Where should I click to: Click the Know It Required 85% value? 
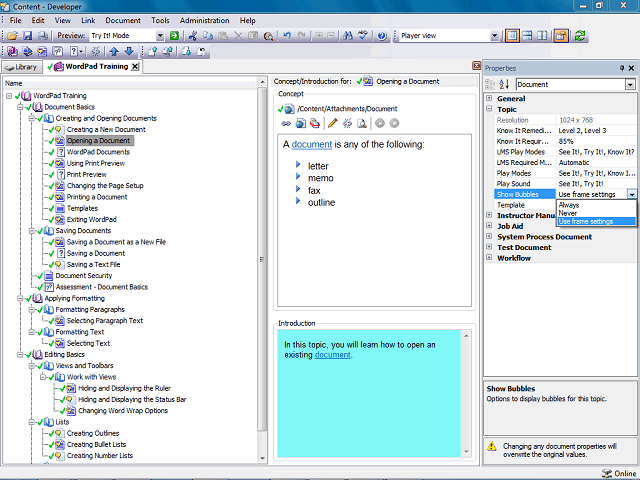(596, 141)
